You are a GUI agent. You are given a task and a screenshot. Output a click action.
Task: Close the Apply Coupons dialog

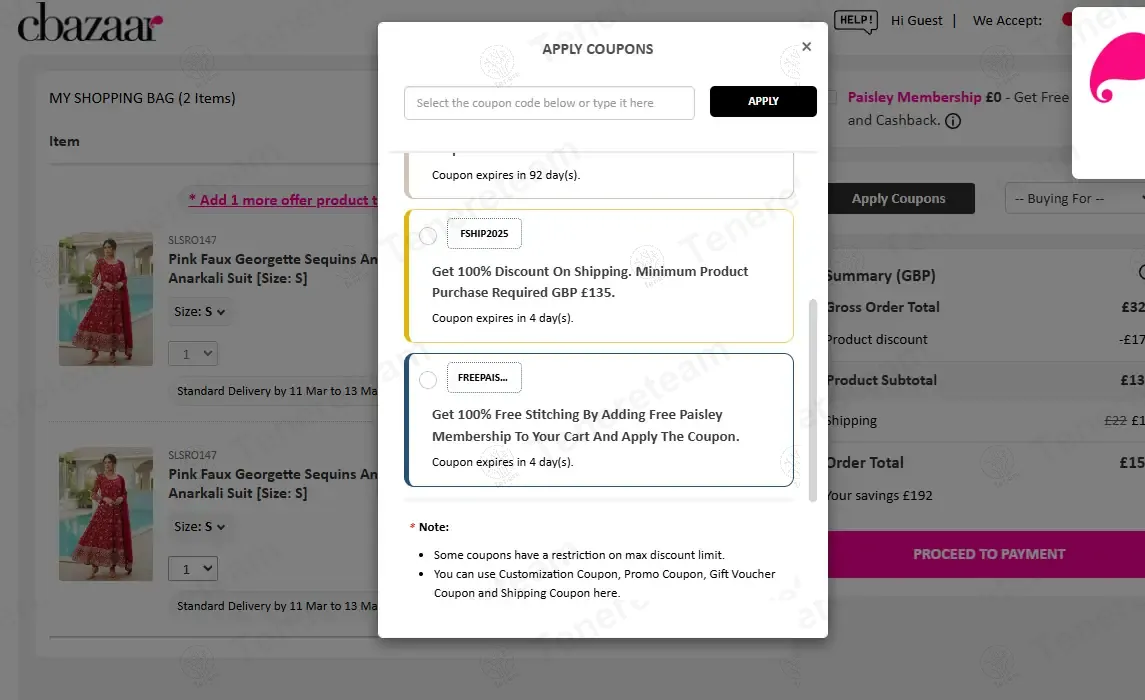coord(806,47)
